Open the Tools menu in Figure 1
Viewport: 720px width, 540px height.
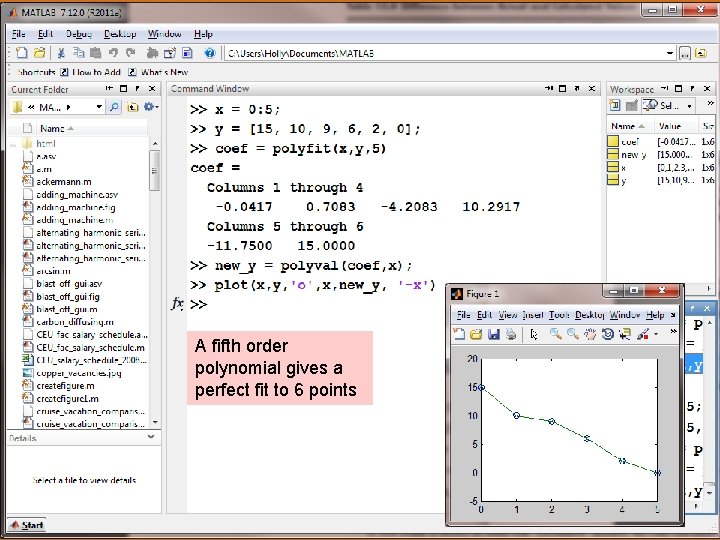click(x=558, y=315)
